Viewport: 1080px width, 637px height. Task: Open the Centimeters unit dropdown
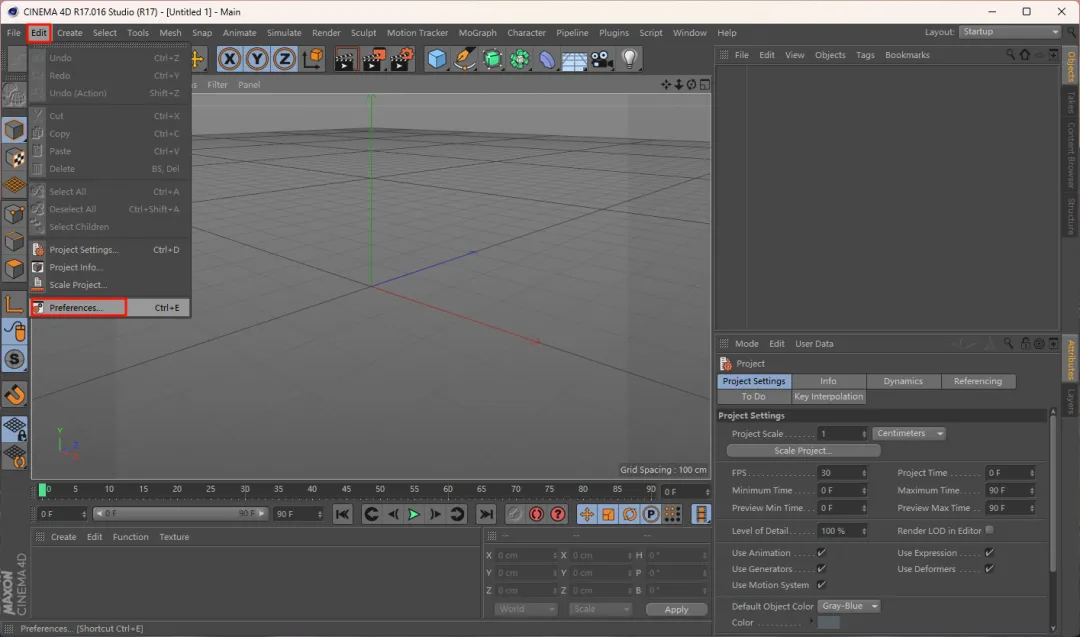coord(909,434)
